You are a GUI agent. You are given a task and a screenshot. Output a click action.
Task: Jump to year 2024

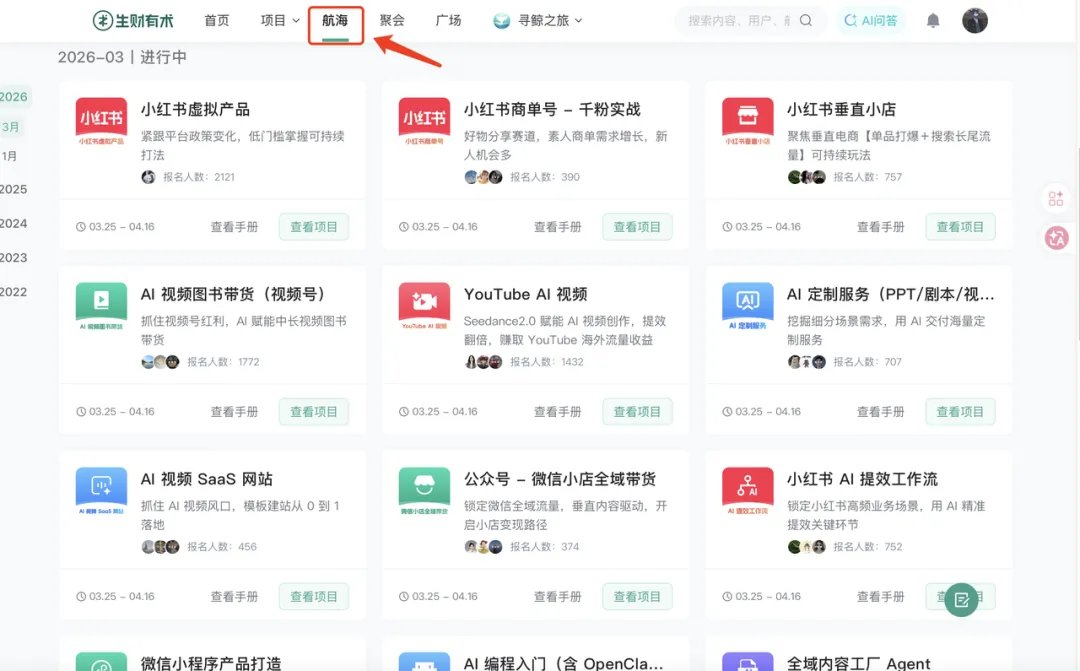[x=14, y=223]
